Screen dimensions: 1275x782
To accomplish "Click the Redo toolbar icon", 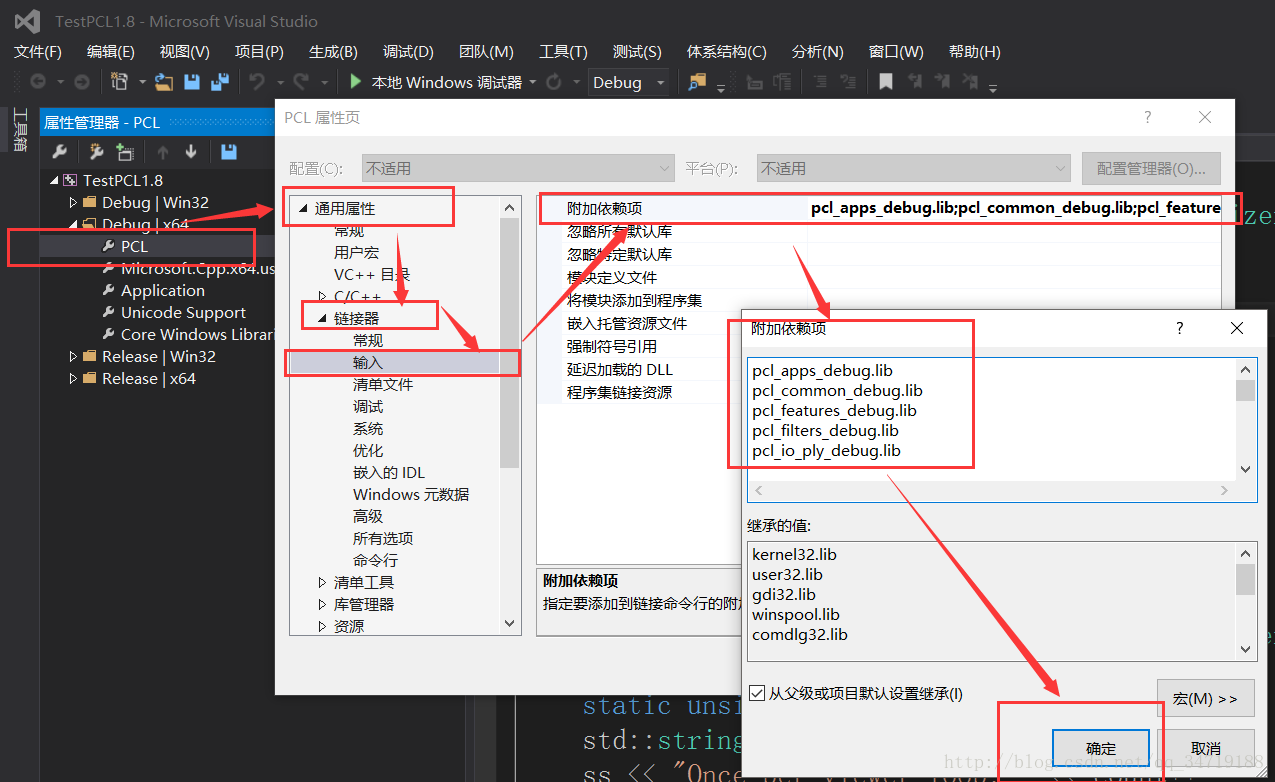I will 300,82.
